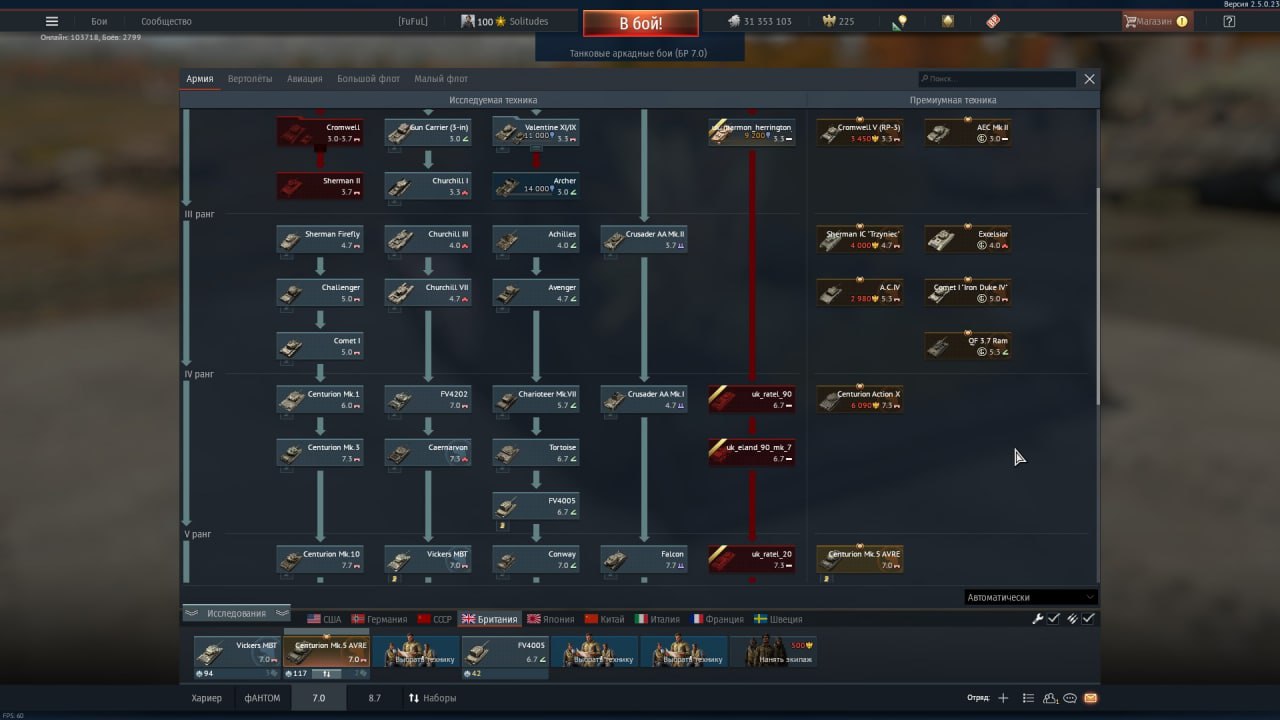Select the Хариер preset
Image resolution: width=1280 pixels, height=720 pixels.
[x=207, y=698]
